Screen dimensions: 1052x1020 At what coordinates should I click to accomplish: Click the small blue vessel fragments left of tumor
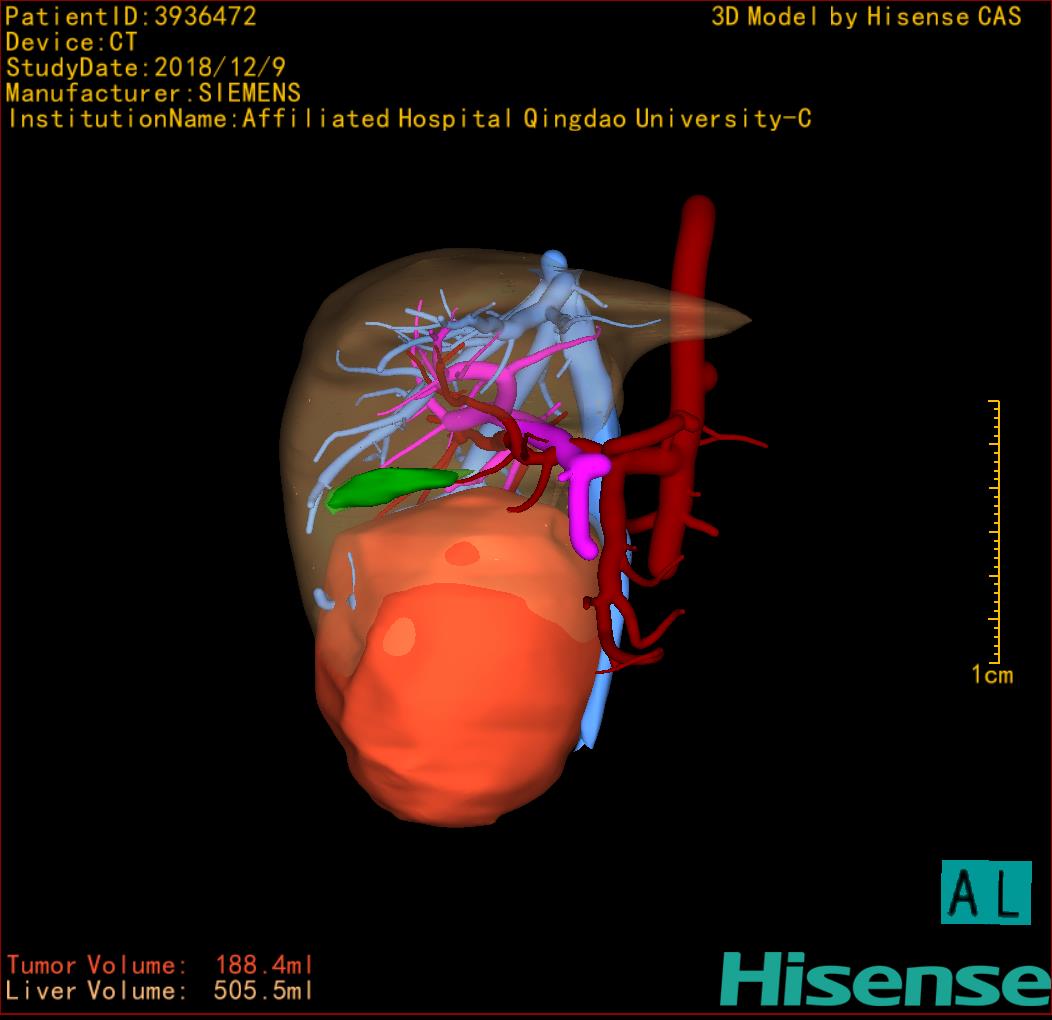coord(335,590)
